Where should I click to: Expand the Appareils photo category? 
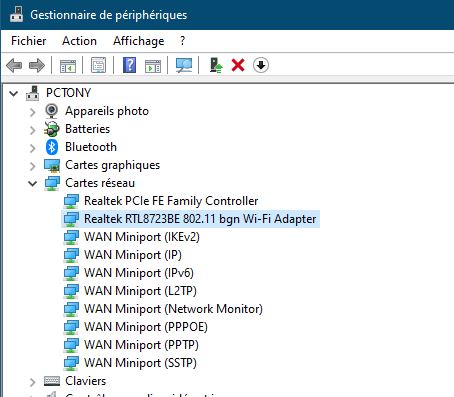point(33,112)
